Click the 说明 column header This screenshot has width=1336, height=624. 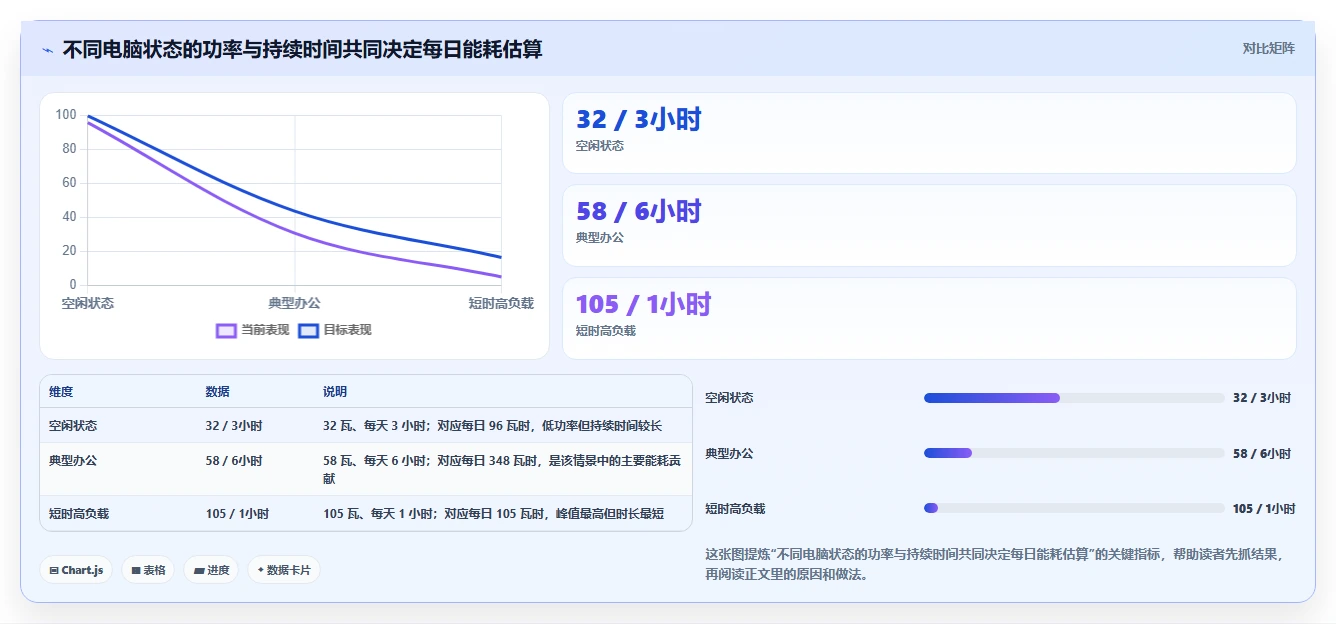click(x=335, y=392)
